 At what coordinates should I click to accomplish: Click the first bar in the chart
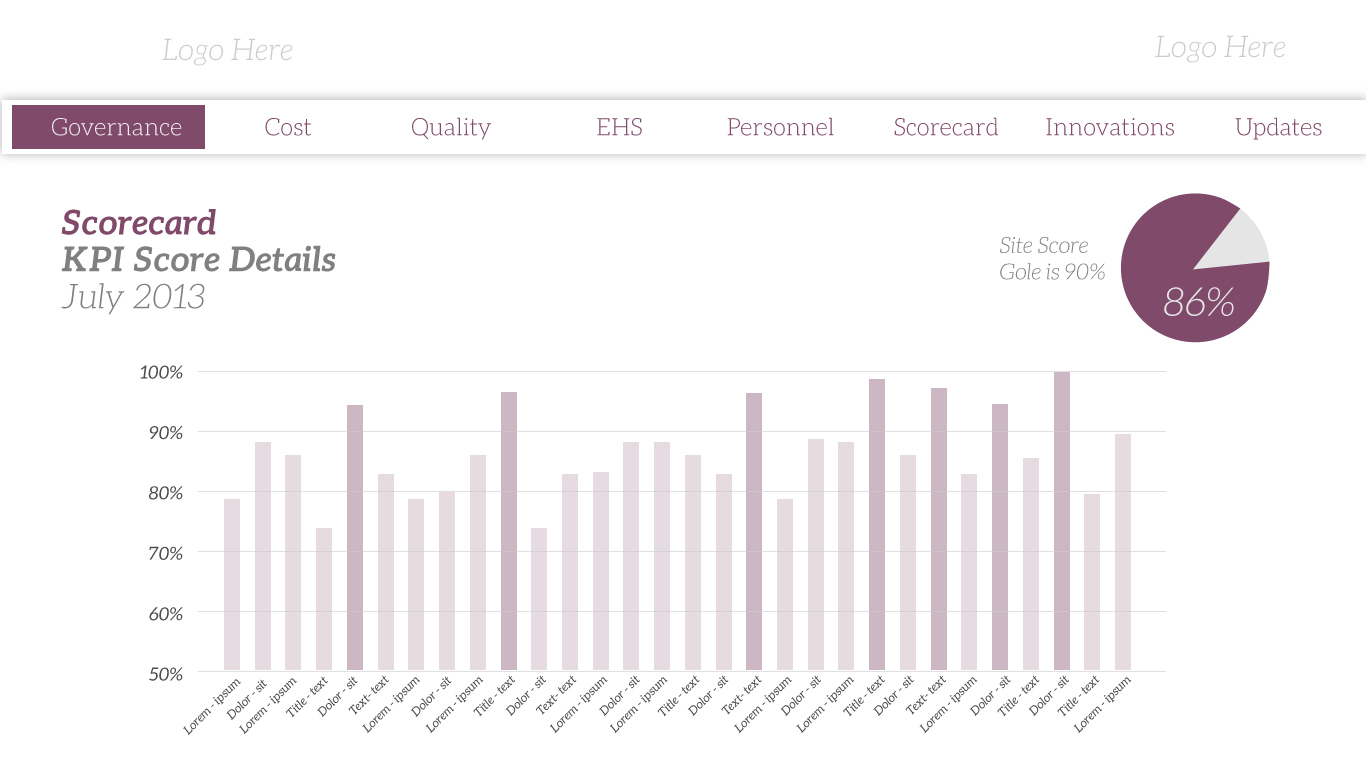click(x=232, y=585)
